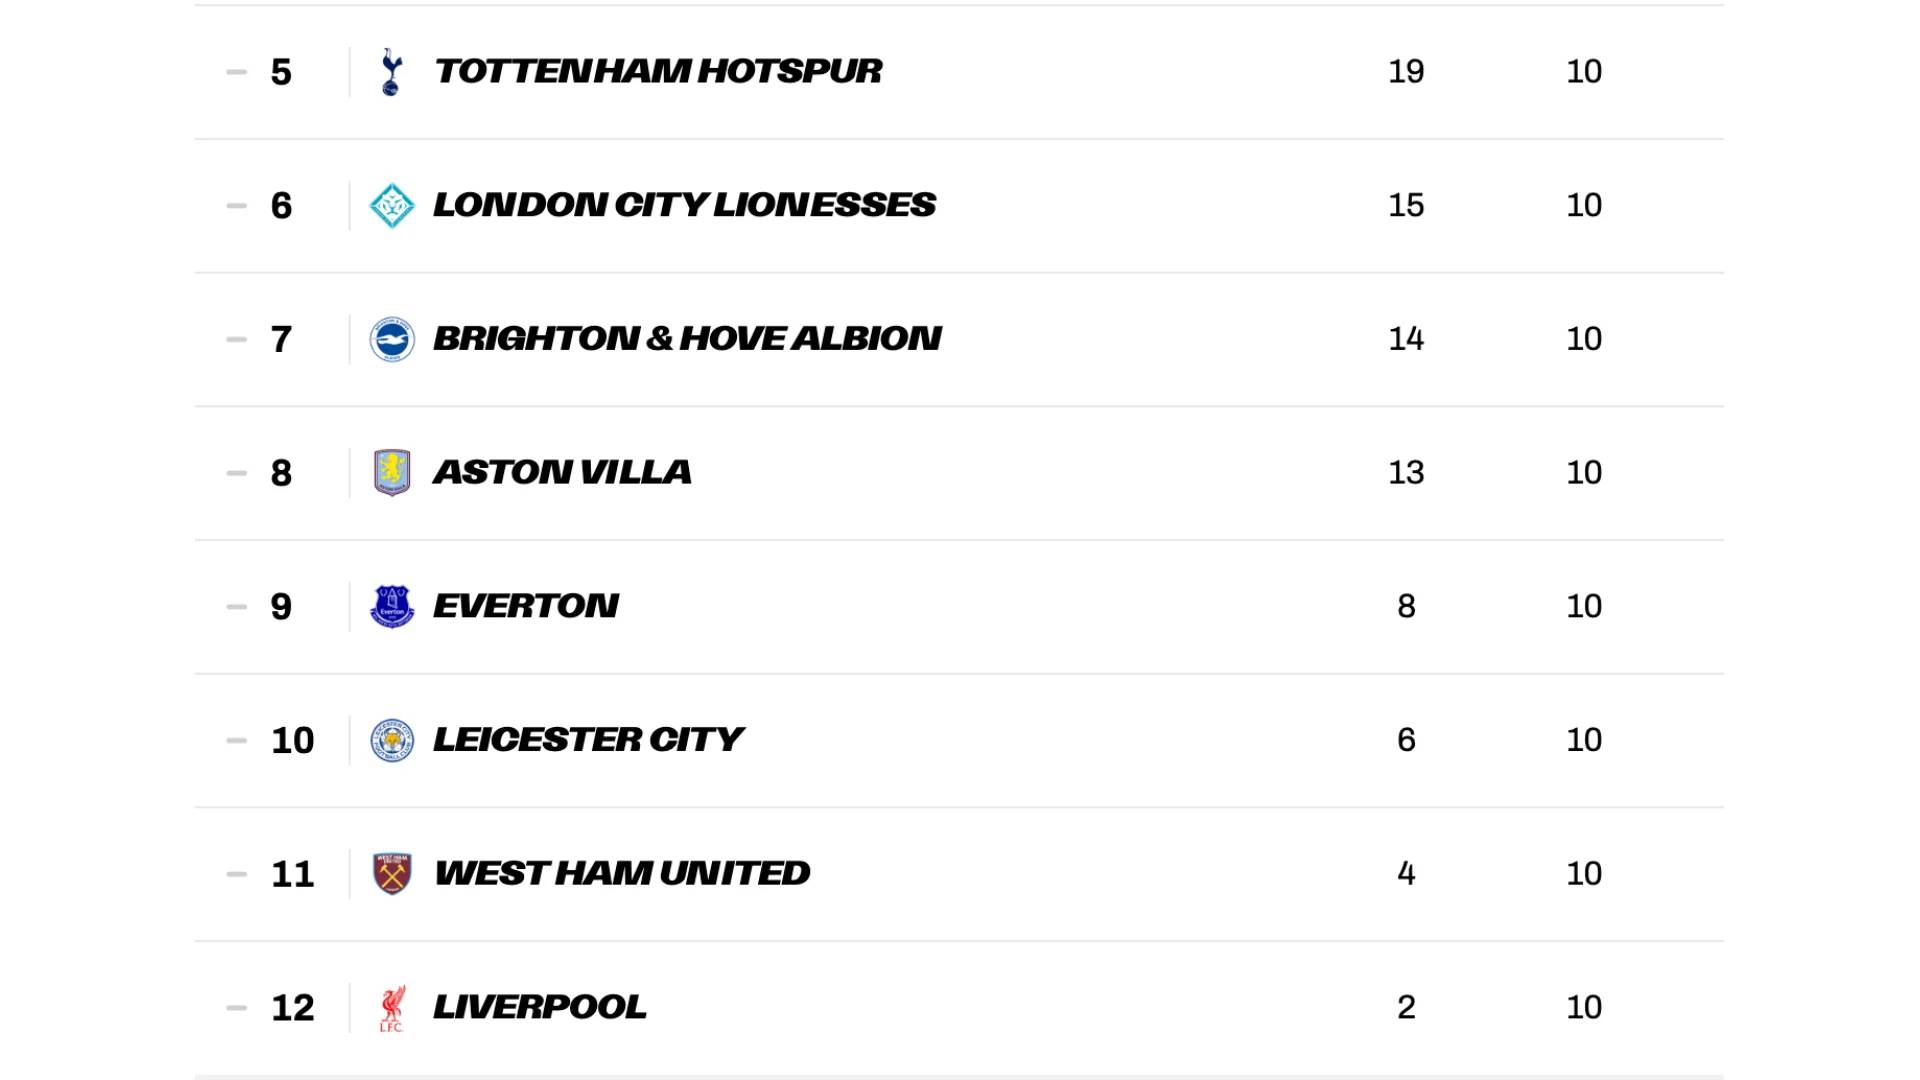Click Tottenham's points value of 19
The height and width of the screenshot is (1080, 1920).
click(1405, 72)
